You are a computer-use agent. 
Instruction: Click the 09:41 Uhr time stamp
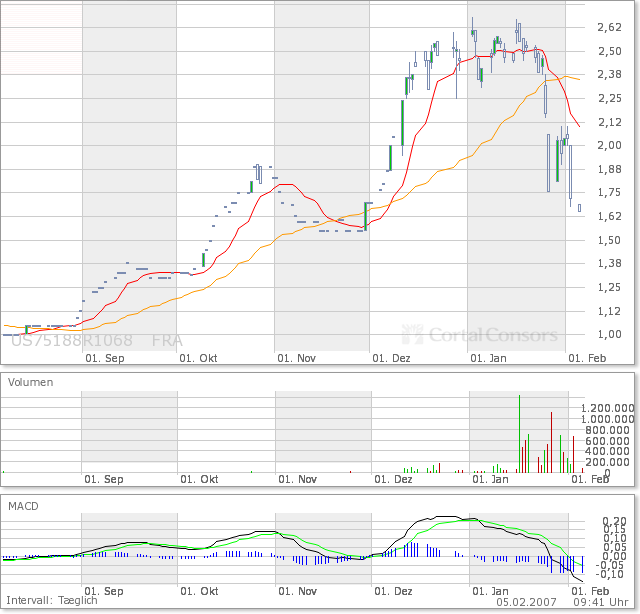coord(601,602)
